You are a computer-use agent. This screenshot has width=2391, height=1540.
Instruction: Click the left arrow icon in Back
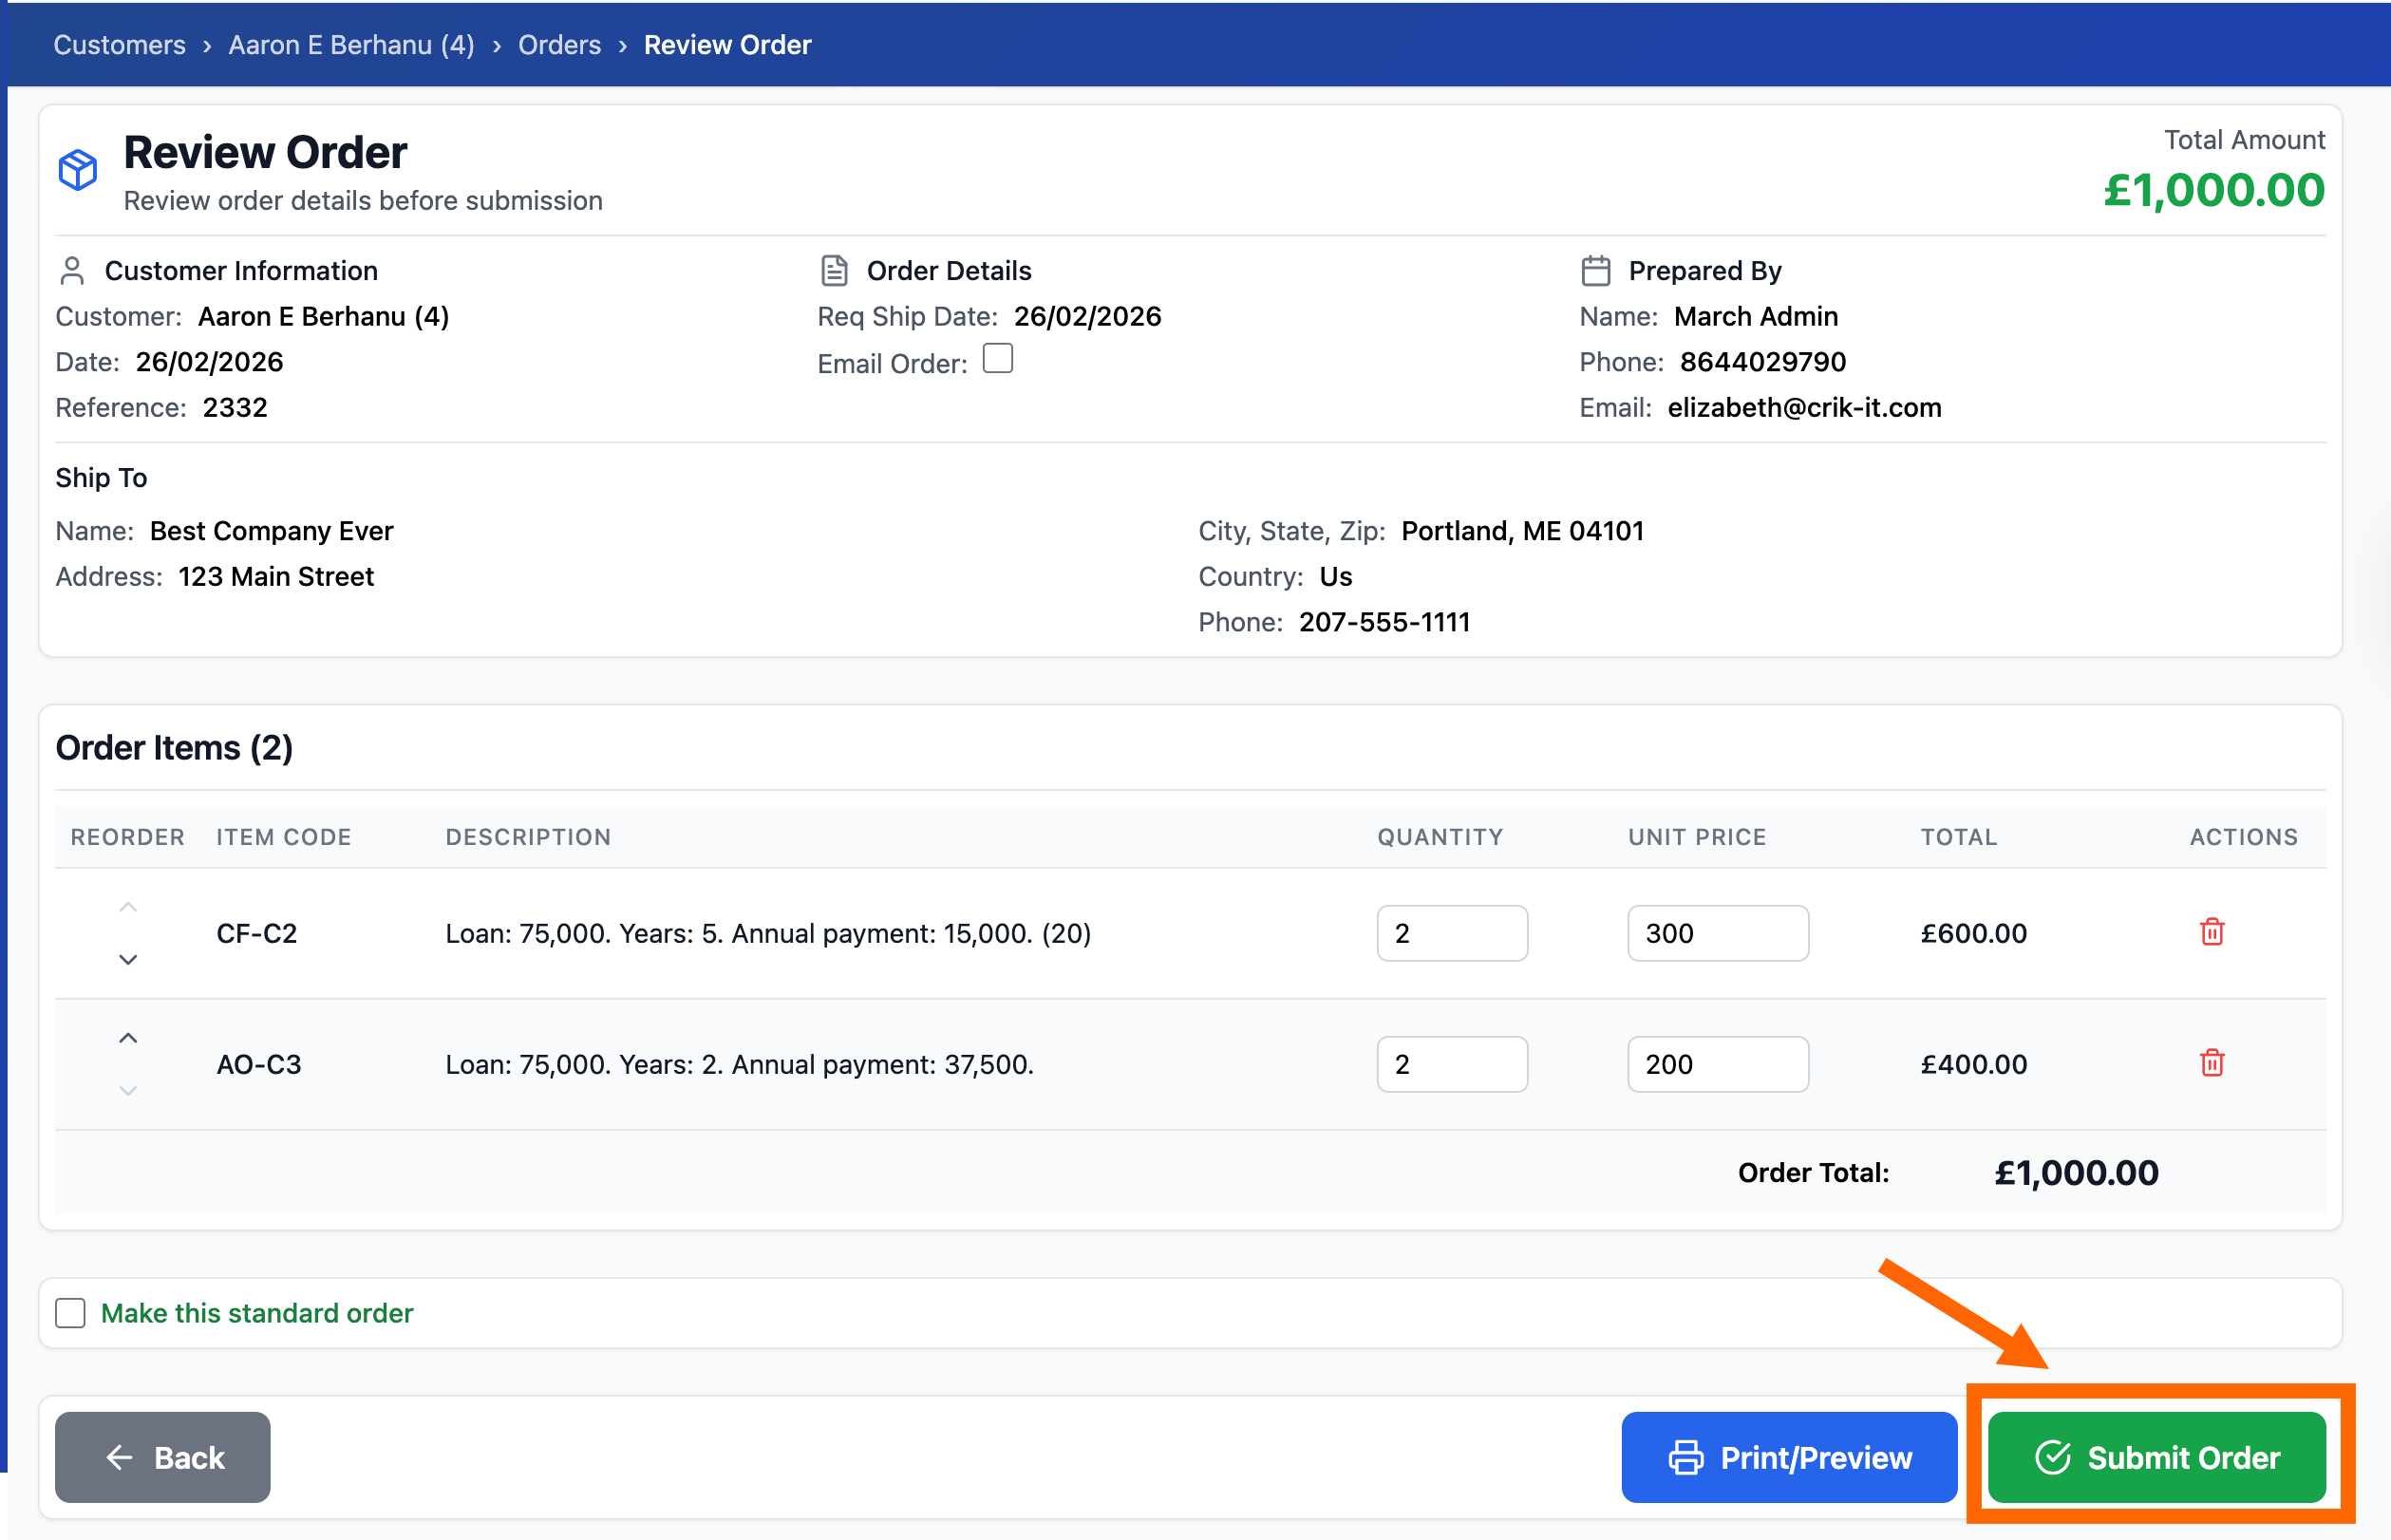click(x=119, y=1457)
